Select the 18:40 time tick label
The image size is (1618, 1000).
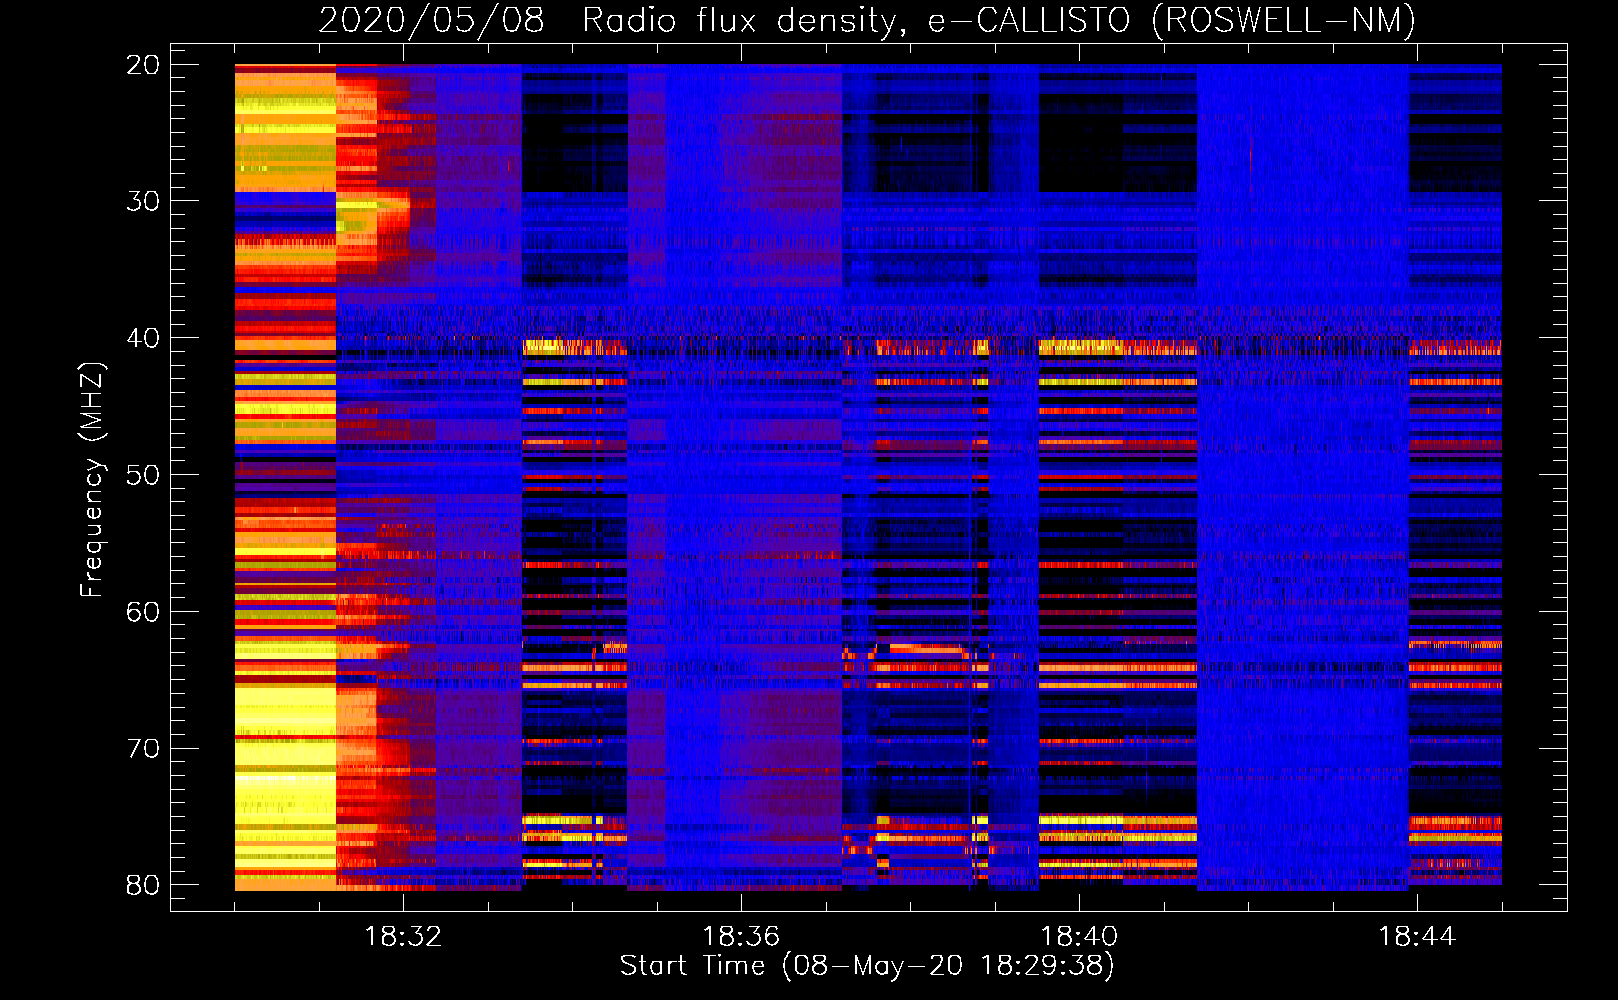(x=1079, y=937)
